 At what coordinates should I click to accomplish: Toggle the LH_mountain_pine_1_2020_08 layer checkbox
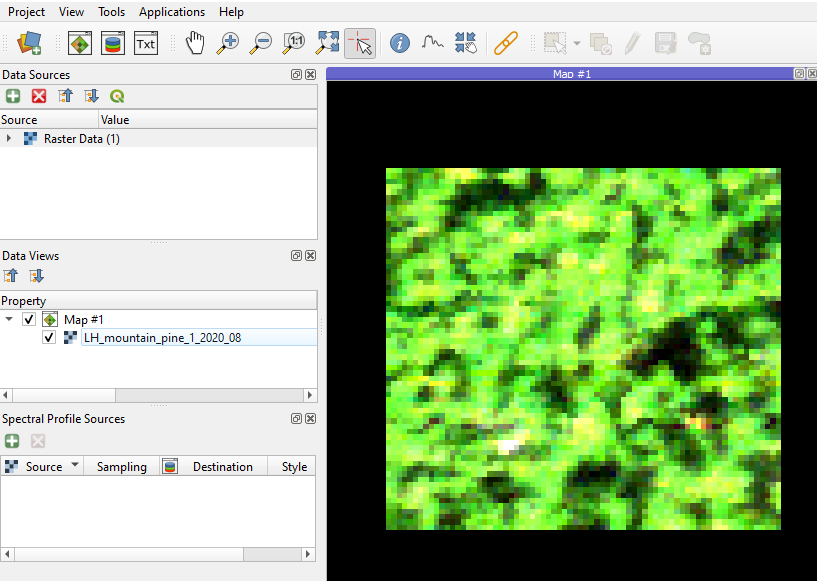[49, 338]
